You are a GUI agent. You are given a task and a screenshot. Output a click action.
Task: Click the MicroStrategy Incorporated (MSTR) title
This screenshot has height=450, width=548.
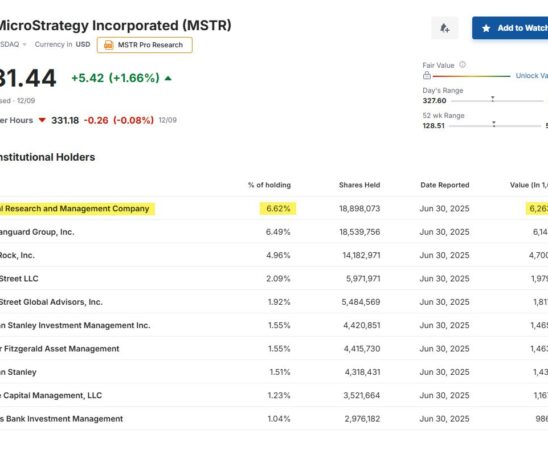pyautogui.click(x=115, y=26)
